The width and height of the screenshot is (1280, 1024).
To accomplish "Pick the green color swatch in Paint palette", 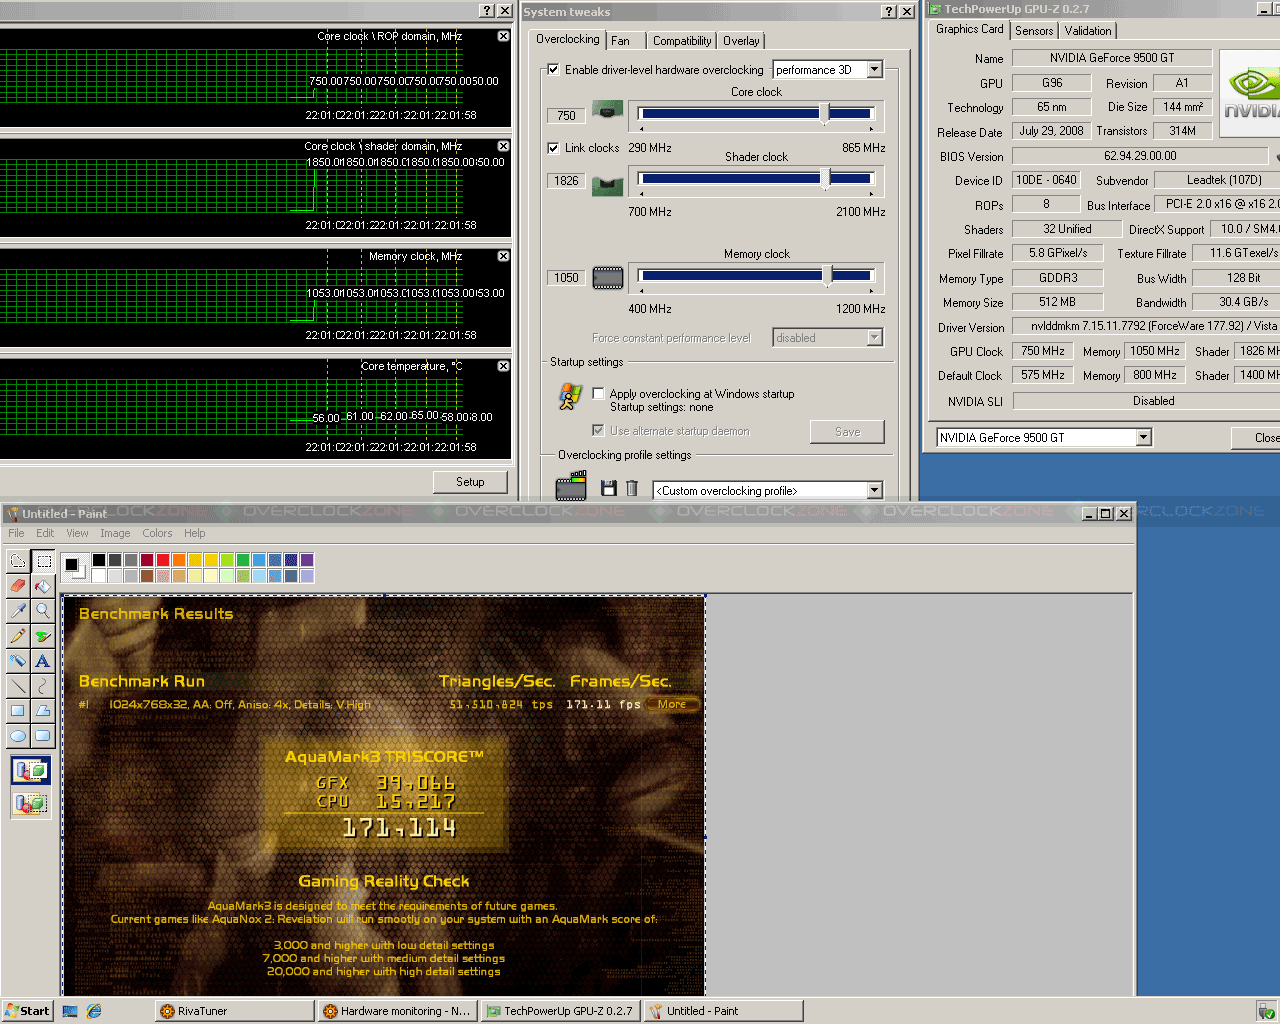I will point(243,560).
